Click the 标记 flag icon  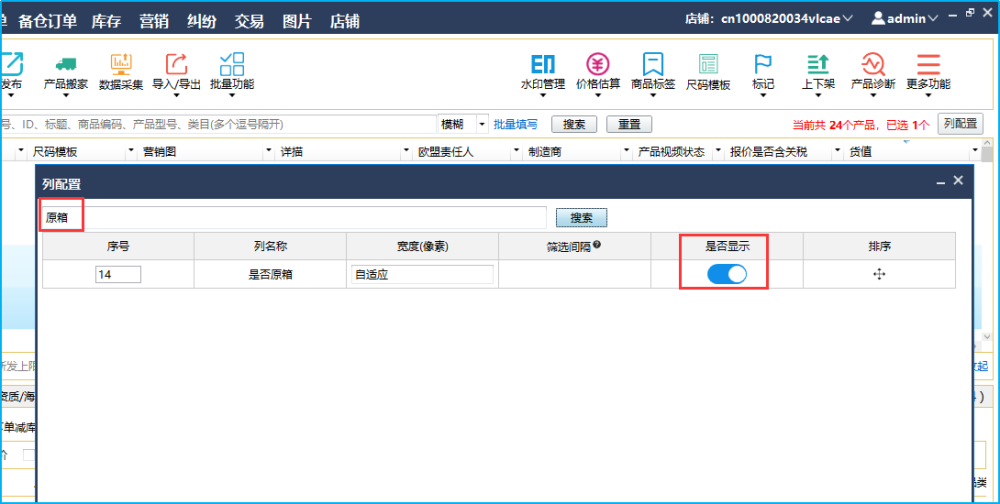tap(763, 64)
